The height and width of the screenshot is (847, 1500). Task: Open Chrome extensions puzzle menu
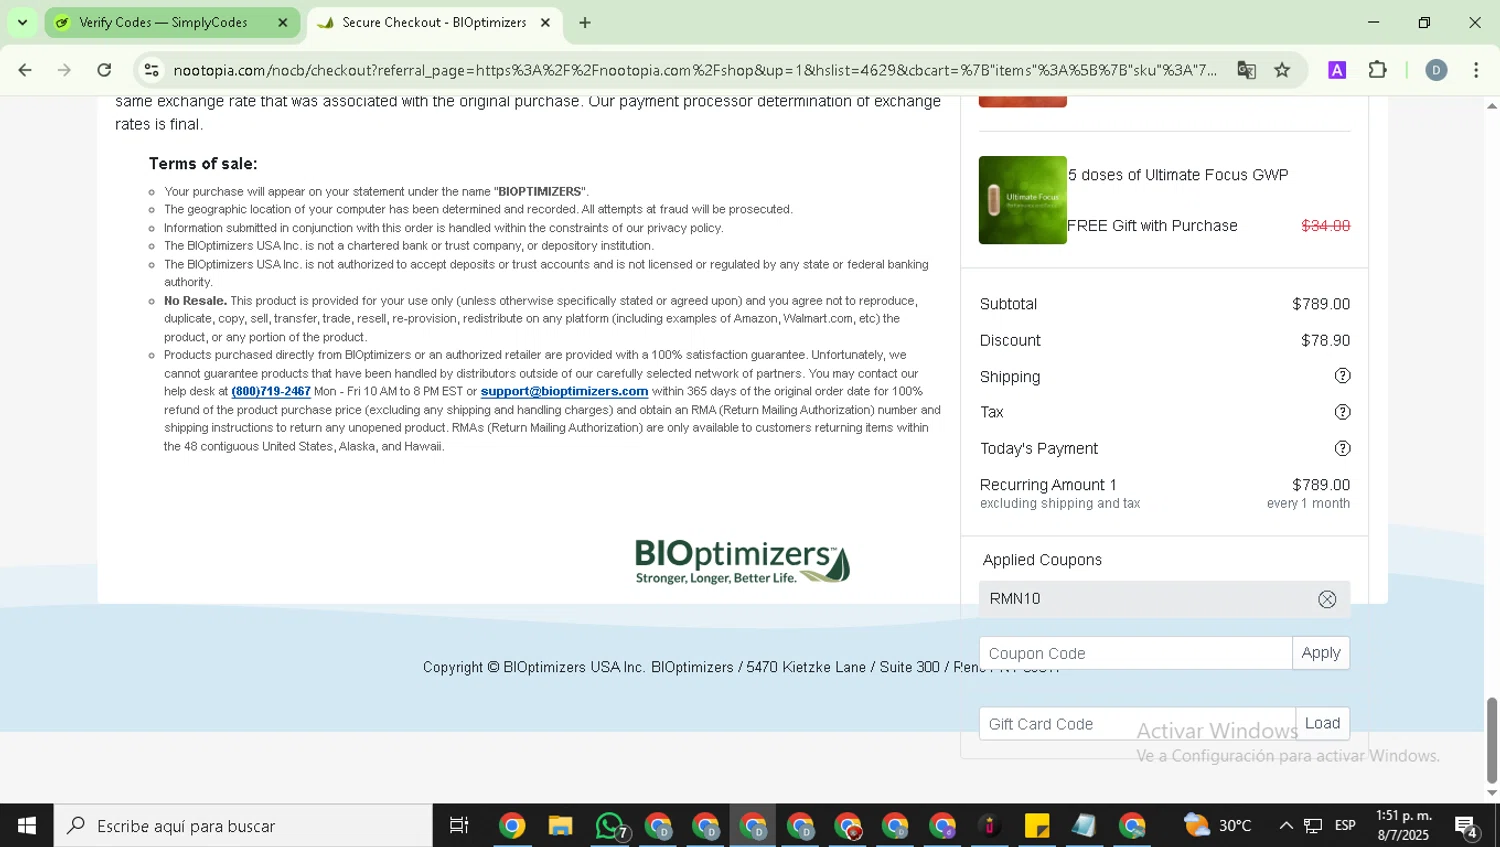click(1377, 70)
